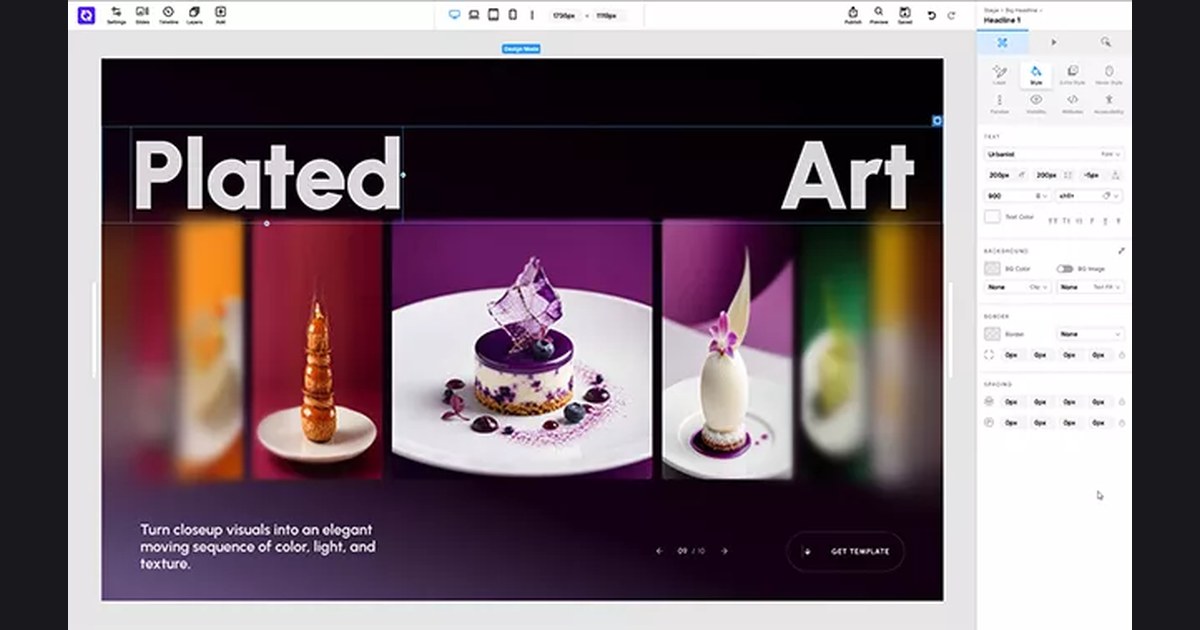The image size is (1200, 630).
Task: Select the Plated headline on canvas
Action: [267, 175]
